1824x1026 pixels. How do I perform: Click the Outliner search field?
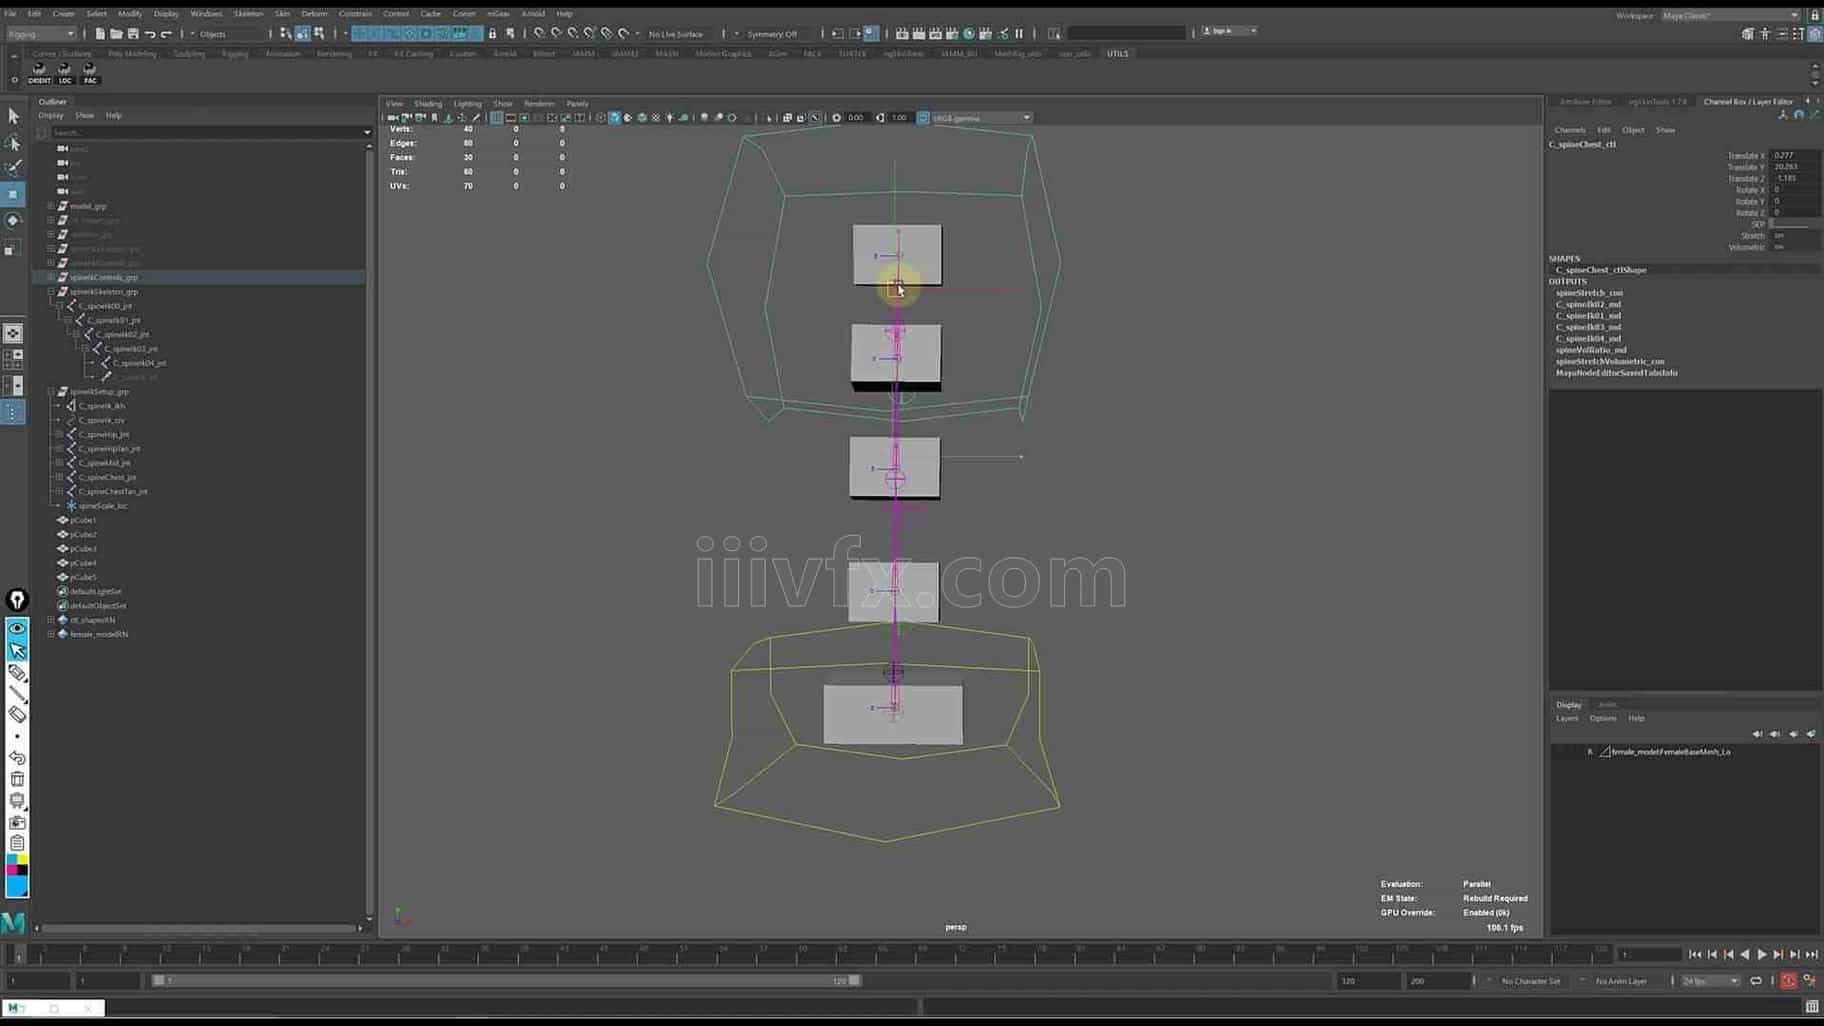pos(210,132)
